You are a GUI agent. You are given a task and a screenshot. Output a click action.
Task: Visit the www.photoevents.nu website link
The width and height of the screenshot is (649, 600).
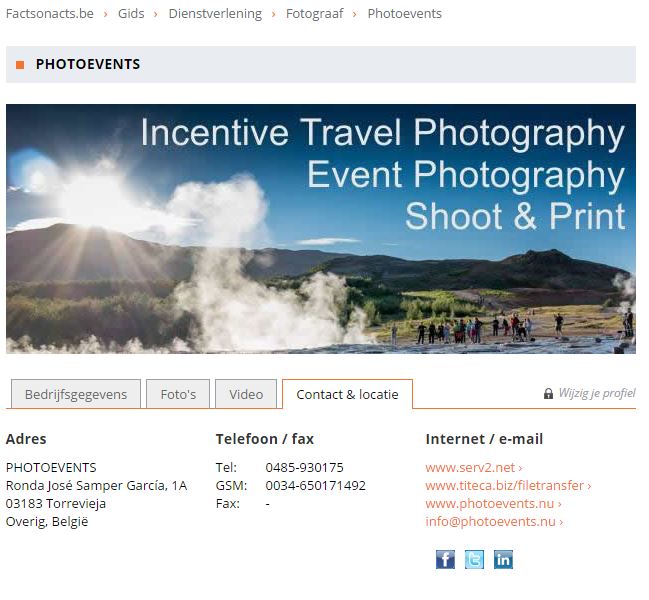click(493, 503)
